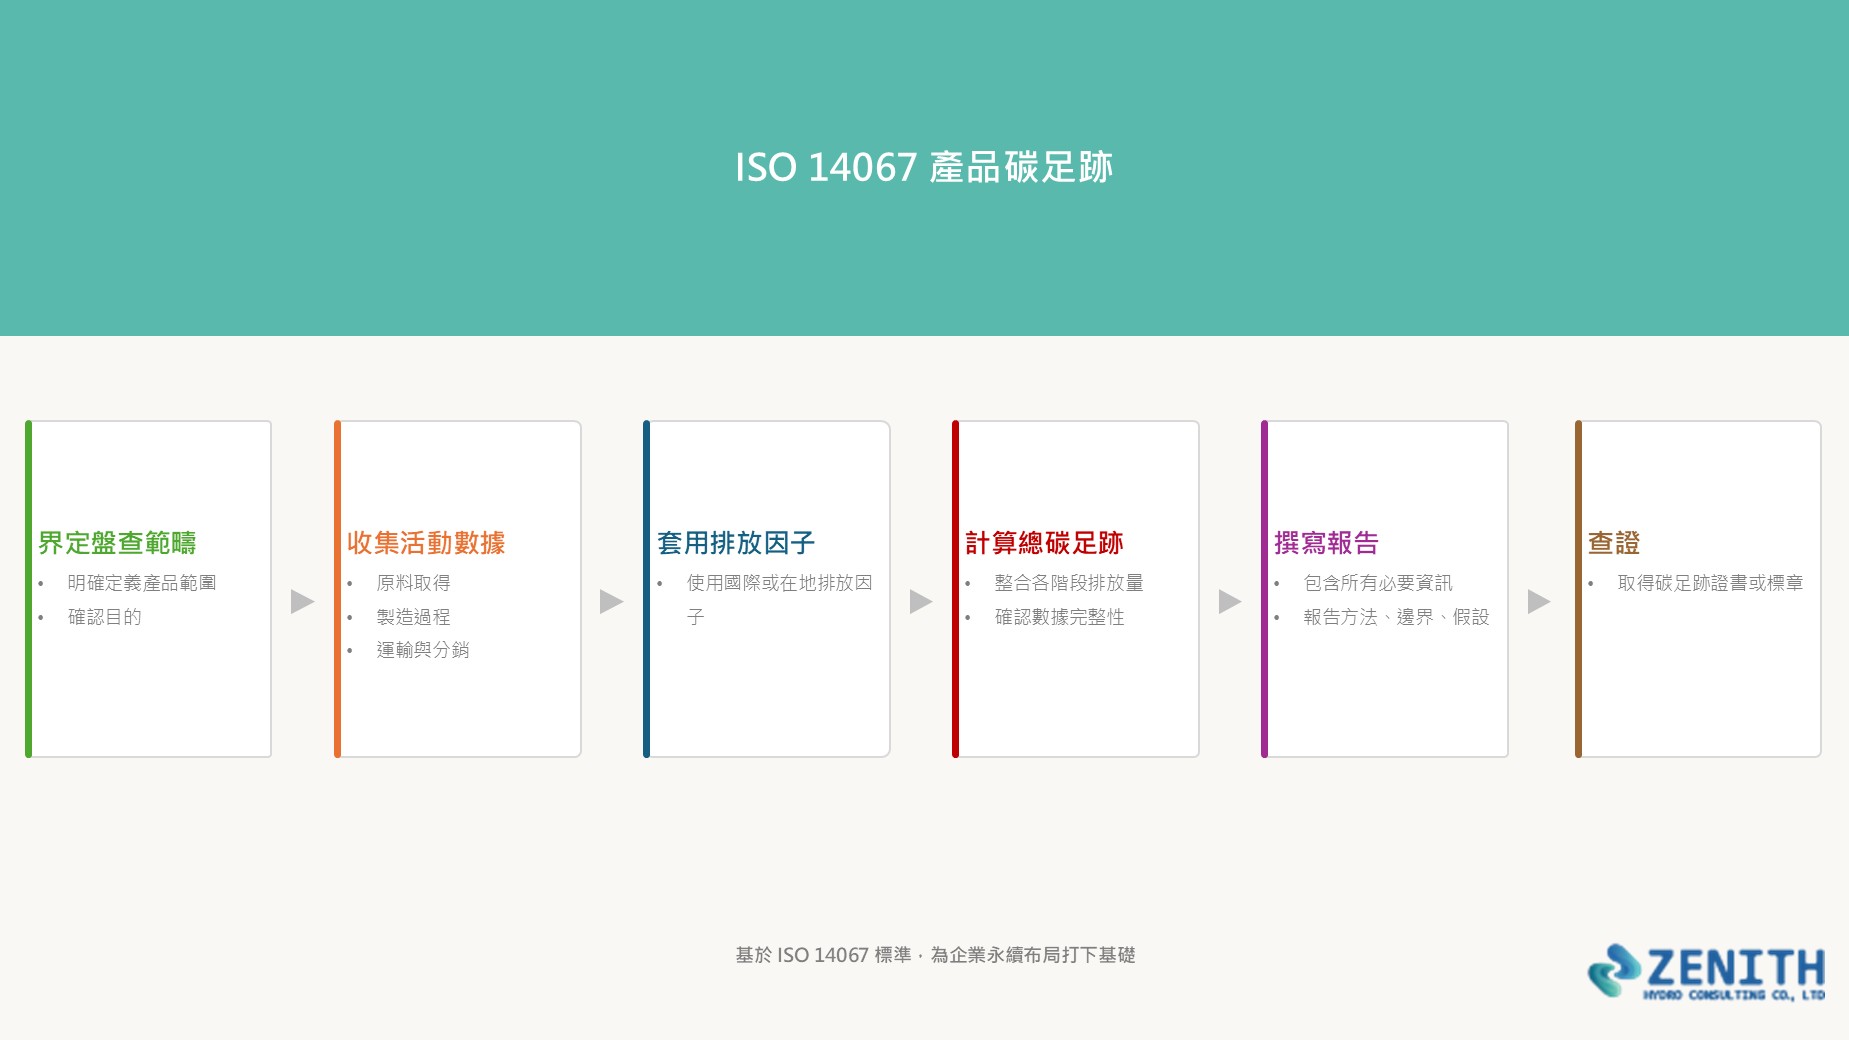1849x1040 pixels.
Task: Click the arrow after 計算總碳足跡 card
Action: (x=1230, y=601)
